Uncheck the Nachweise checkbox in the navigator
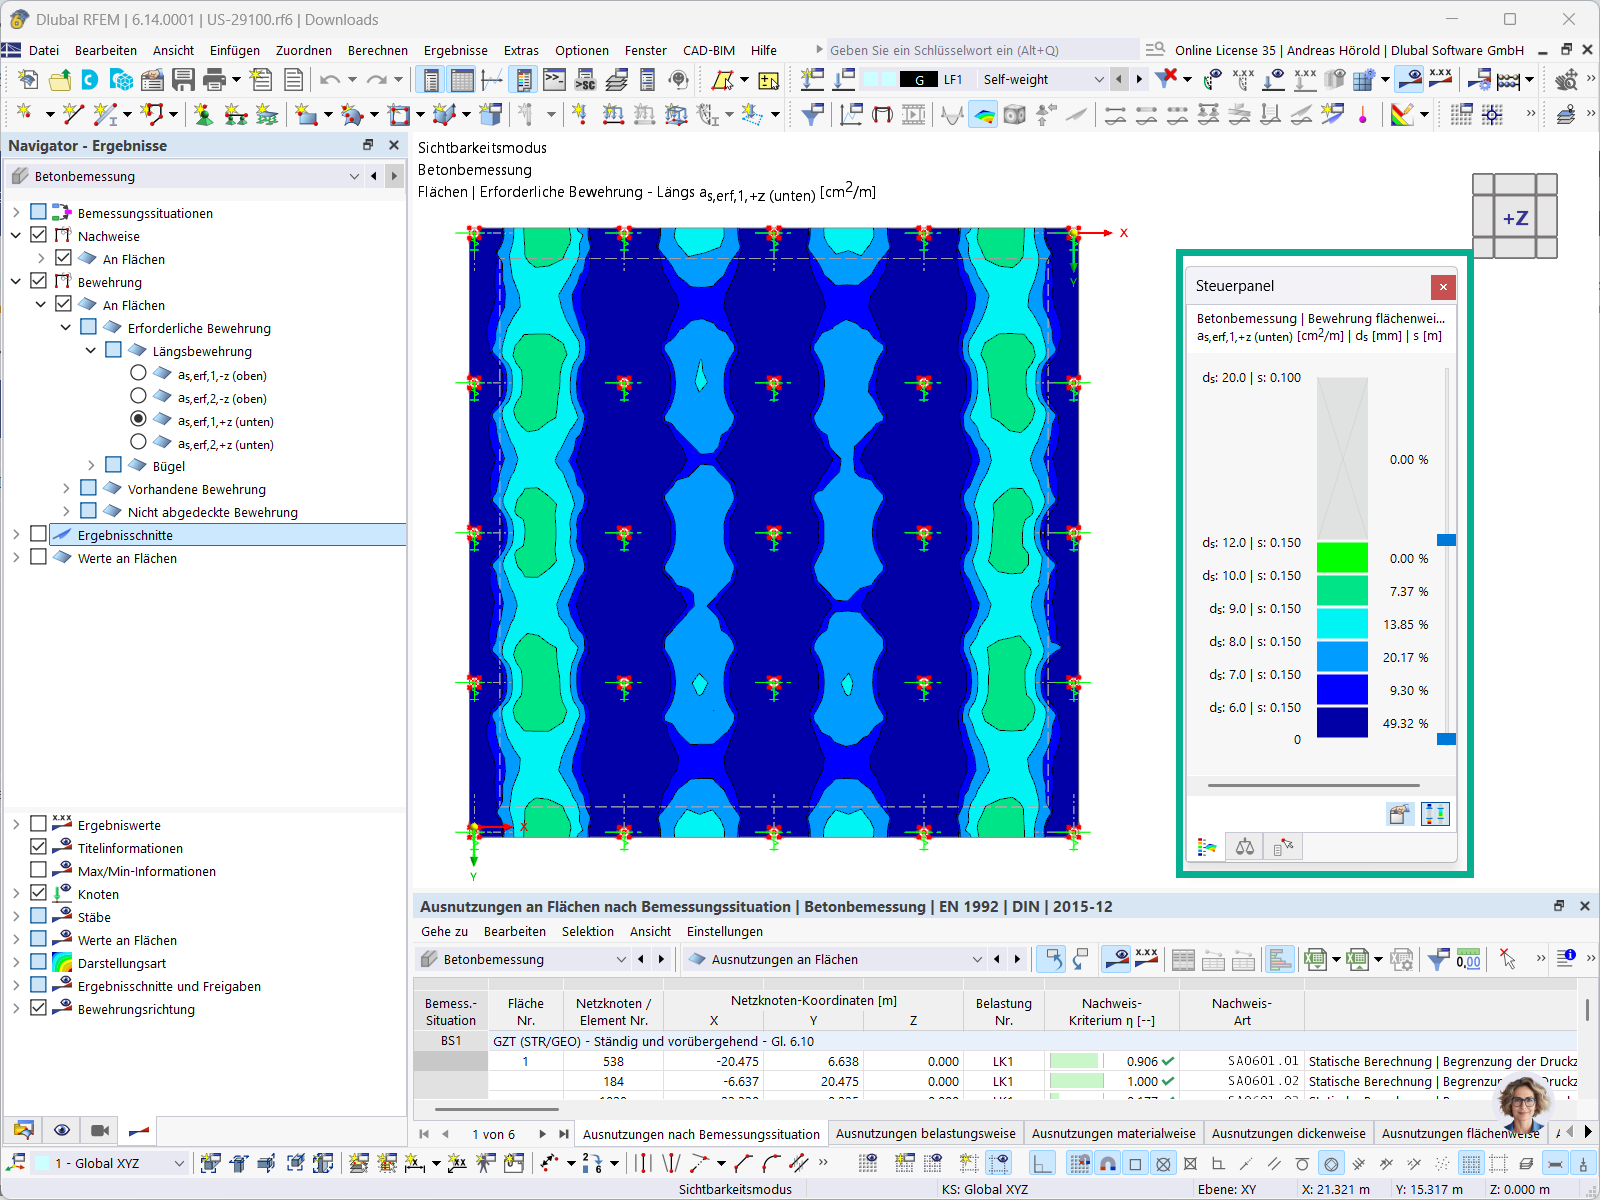Screen dimensions: 1600x1200 pos(39,235)
